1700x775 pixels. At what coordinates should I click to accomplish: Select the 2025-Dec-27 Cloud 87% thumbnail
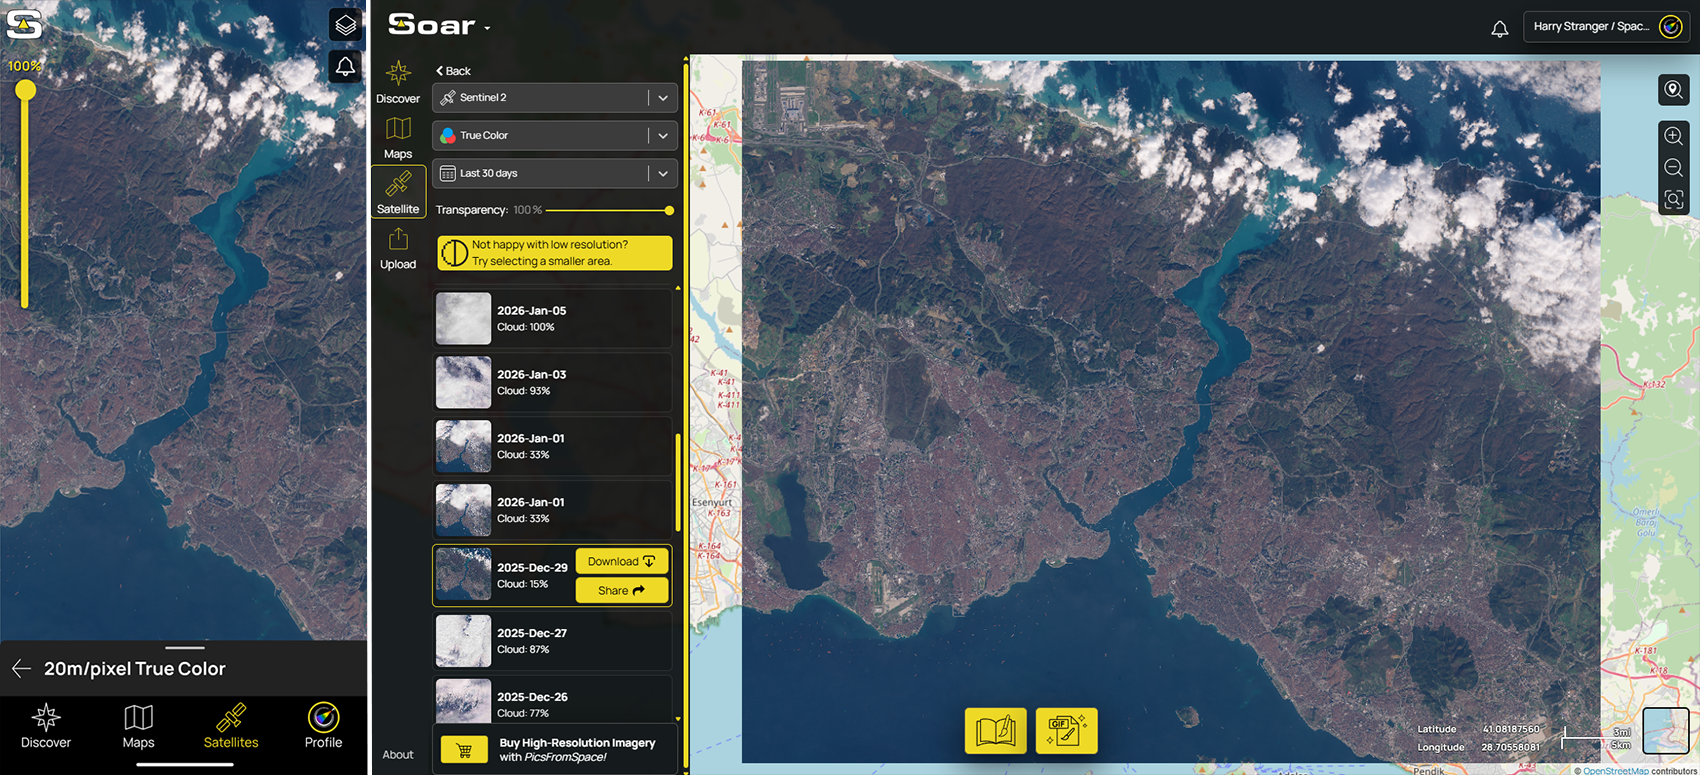click(x=463, y=640)
